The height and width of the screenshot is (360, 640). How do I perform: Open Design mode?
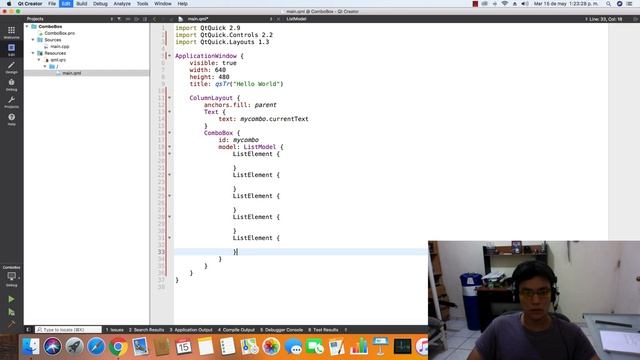point(11,67)
